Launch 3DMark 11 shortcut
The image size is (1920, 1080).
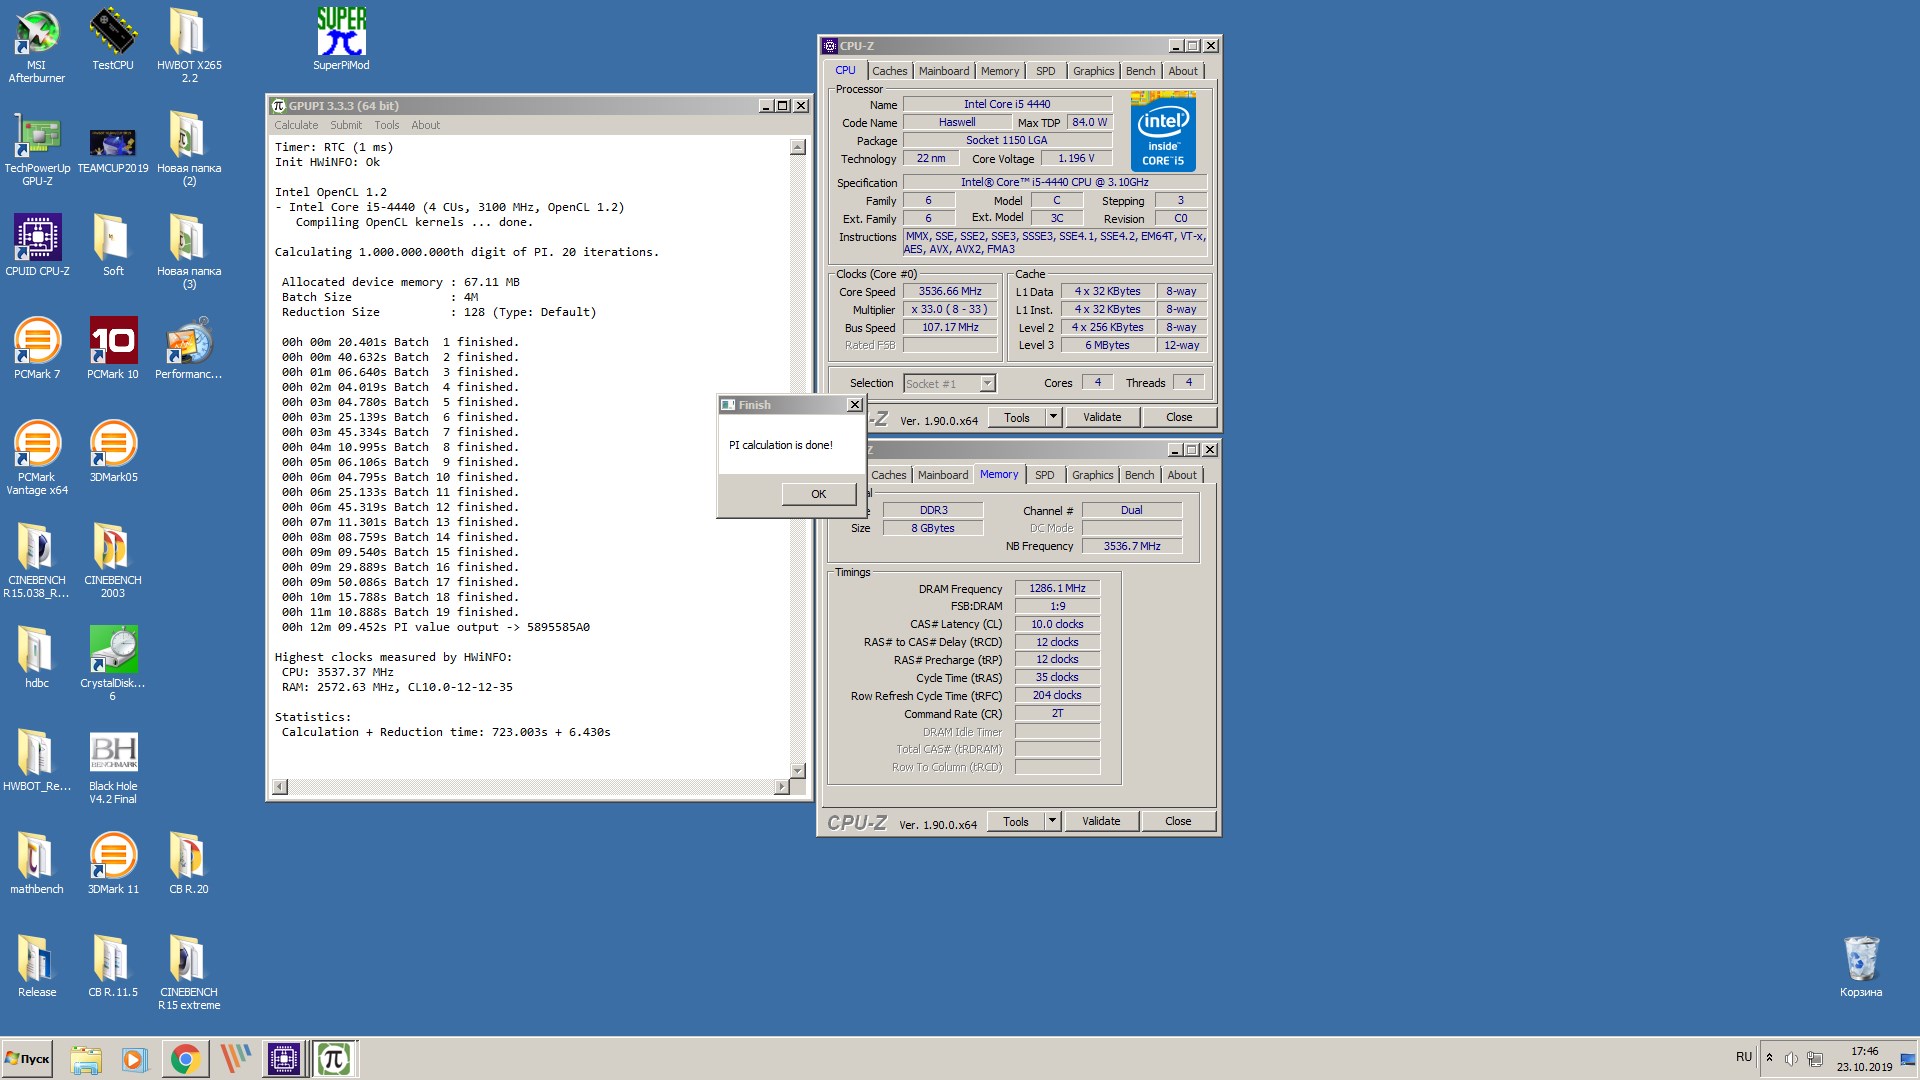(x=113, y=863)
